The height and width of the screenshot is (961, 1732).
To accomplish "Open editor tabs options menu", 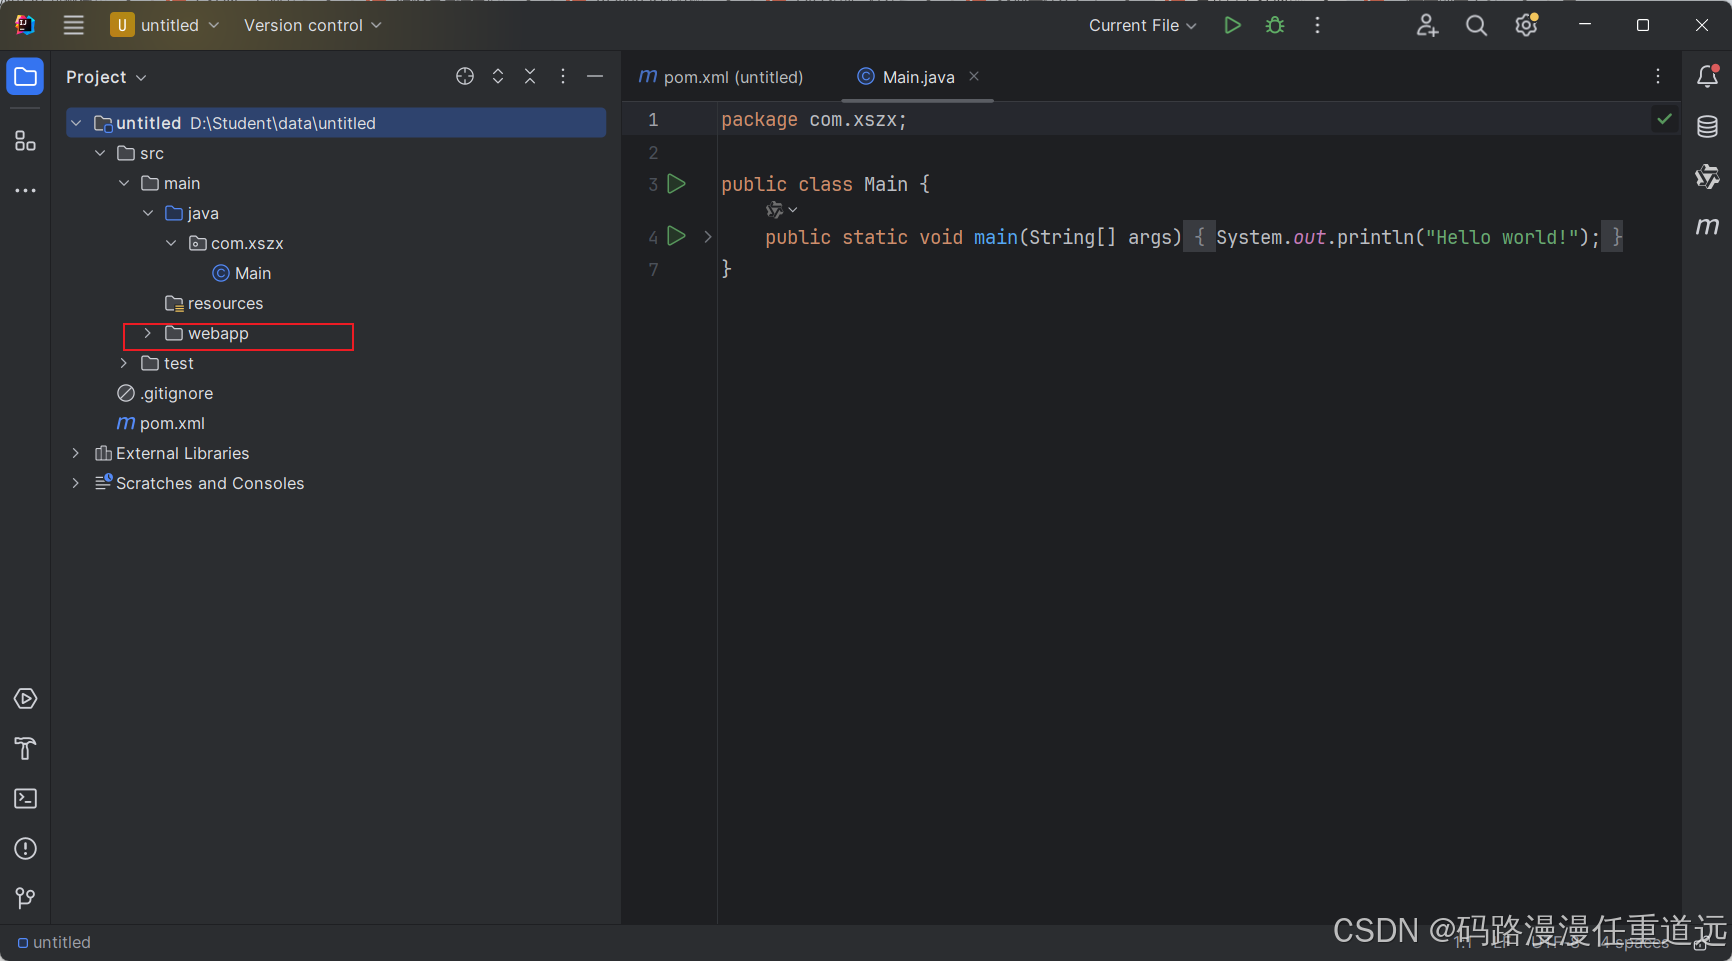I will point(1658,77).
